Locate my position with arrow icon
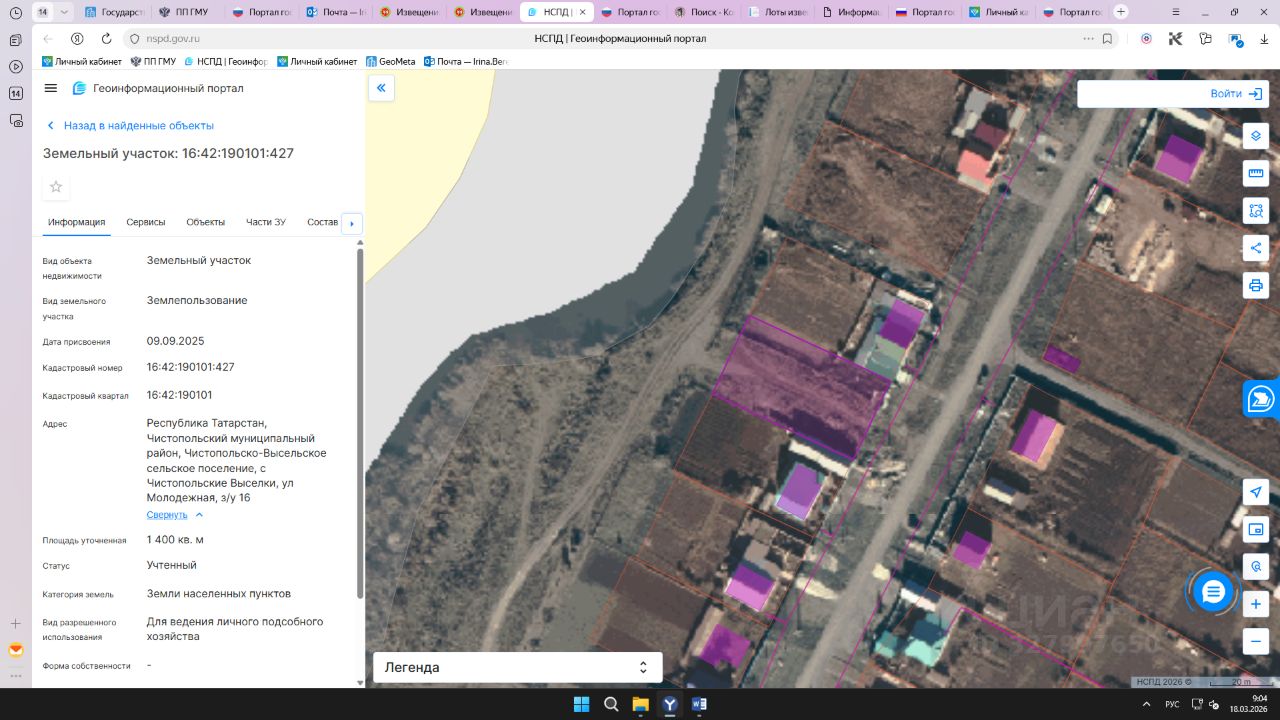The height and width of the screenshot is (720, 1280). pyautogui.click(x=1256, y=492)
